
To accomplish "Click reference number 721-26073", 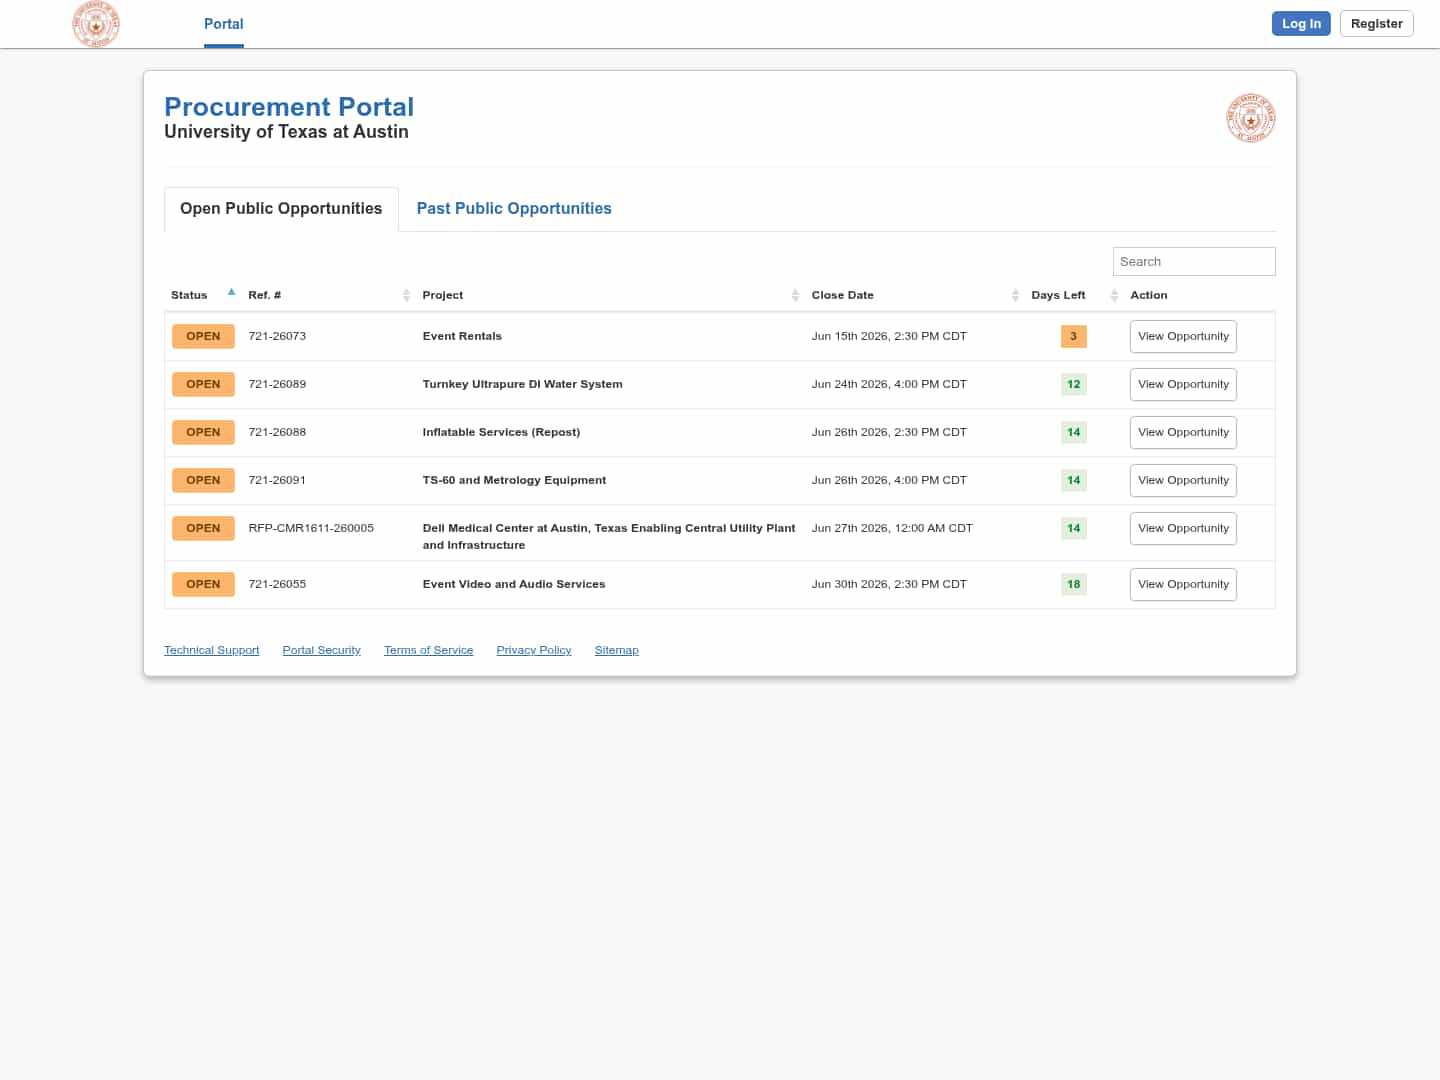I will (277, 337).
